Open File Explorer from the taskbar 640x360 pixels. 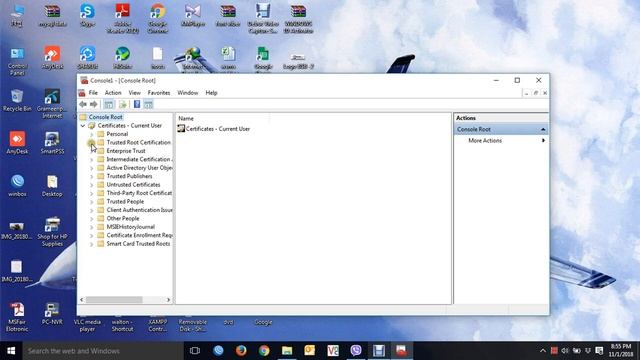click(287, 351)
